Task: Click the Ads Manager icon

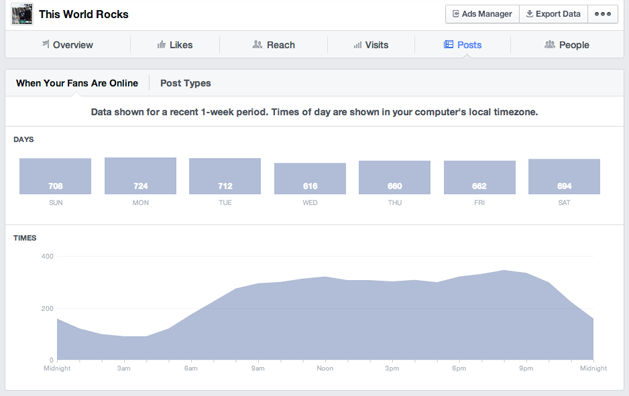Action: [x=456, y=14]
